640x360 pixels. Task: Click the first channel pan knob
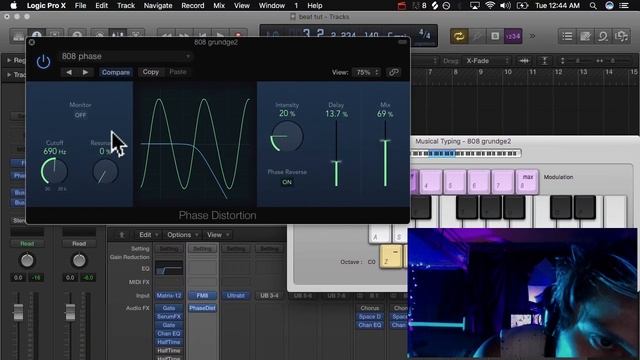(27, 260)
